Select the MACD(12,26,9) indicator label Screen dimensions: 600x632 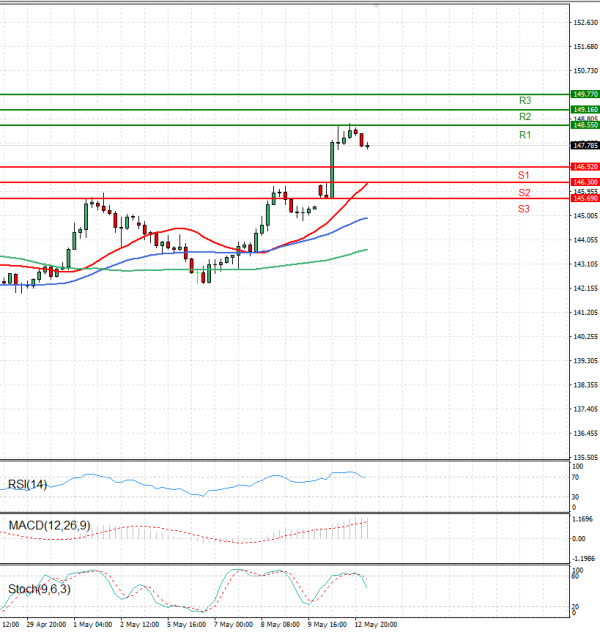pos(50,525)
